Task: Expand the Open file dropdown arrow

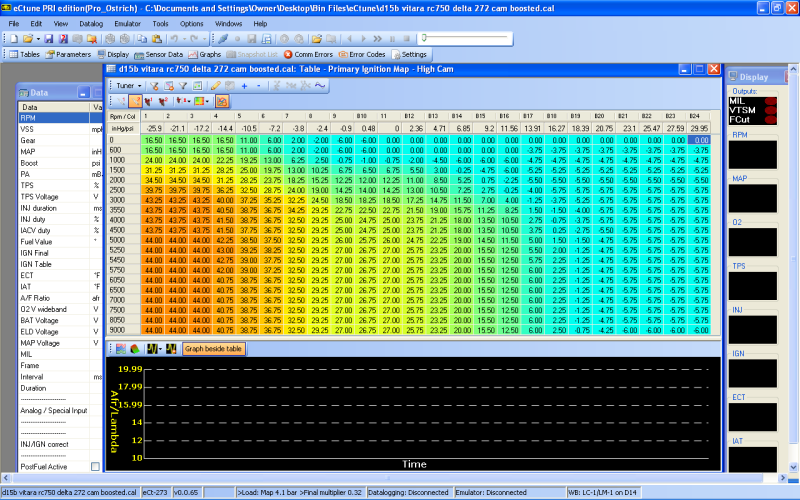Action: (x=38, y=39)
